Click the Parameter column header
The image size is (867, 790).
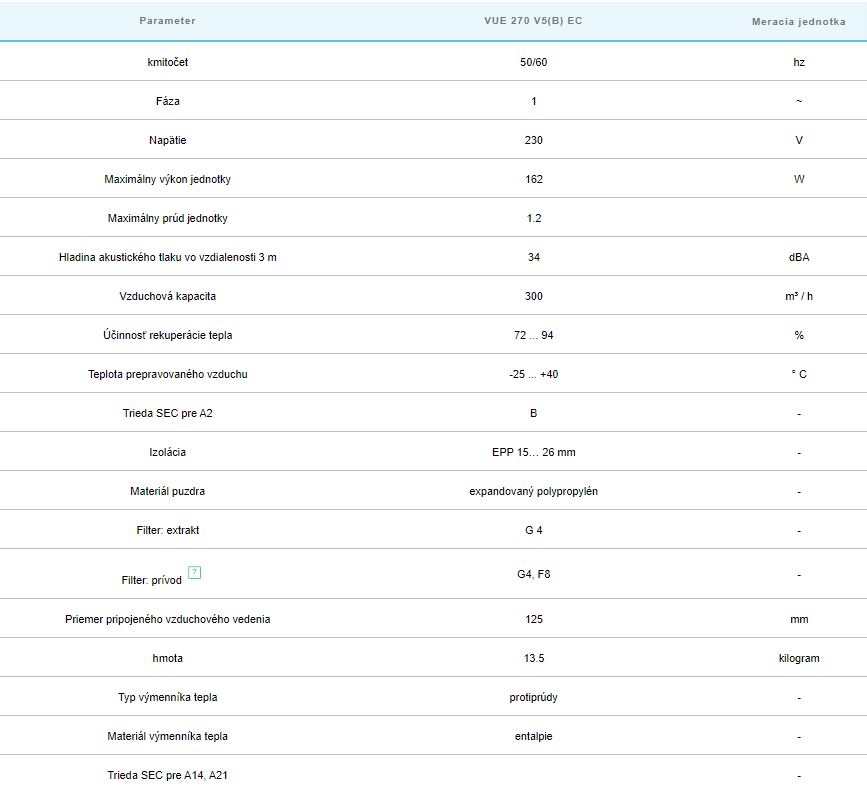167,21
